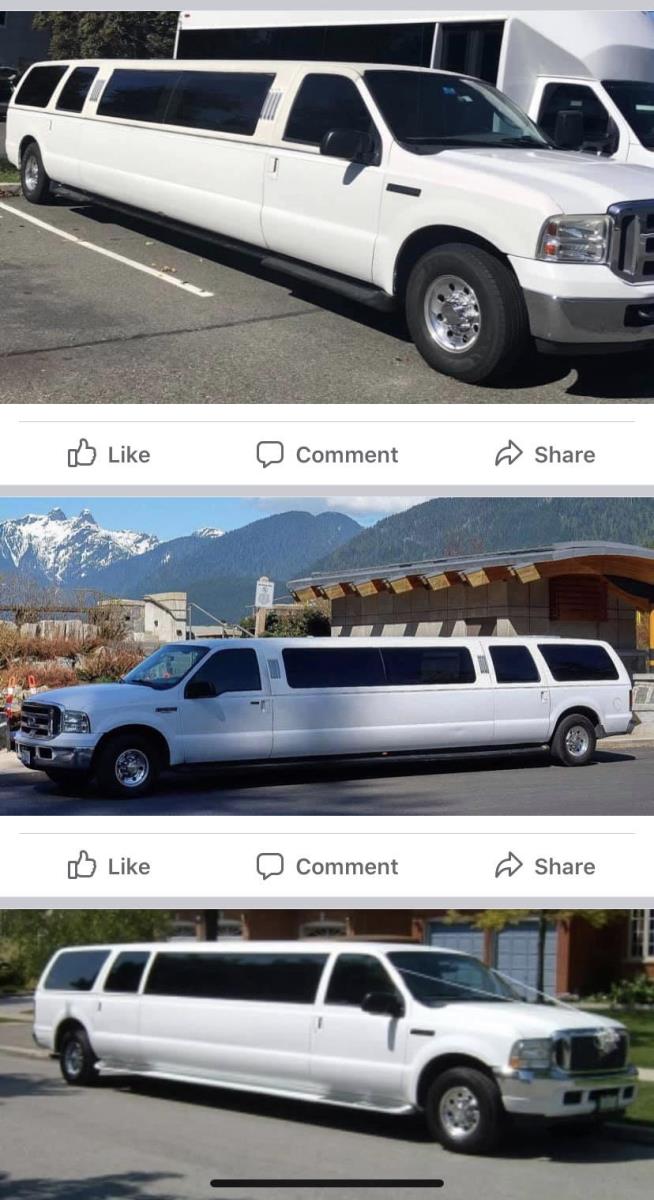Click the Share label below the mountain limo photo
Viewport: 654px width, 1200px height.
(x=564, y=867)
